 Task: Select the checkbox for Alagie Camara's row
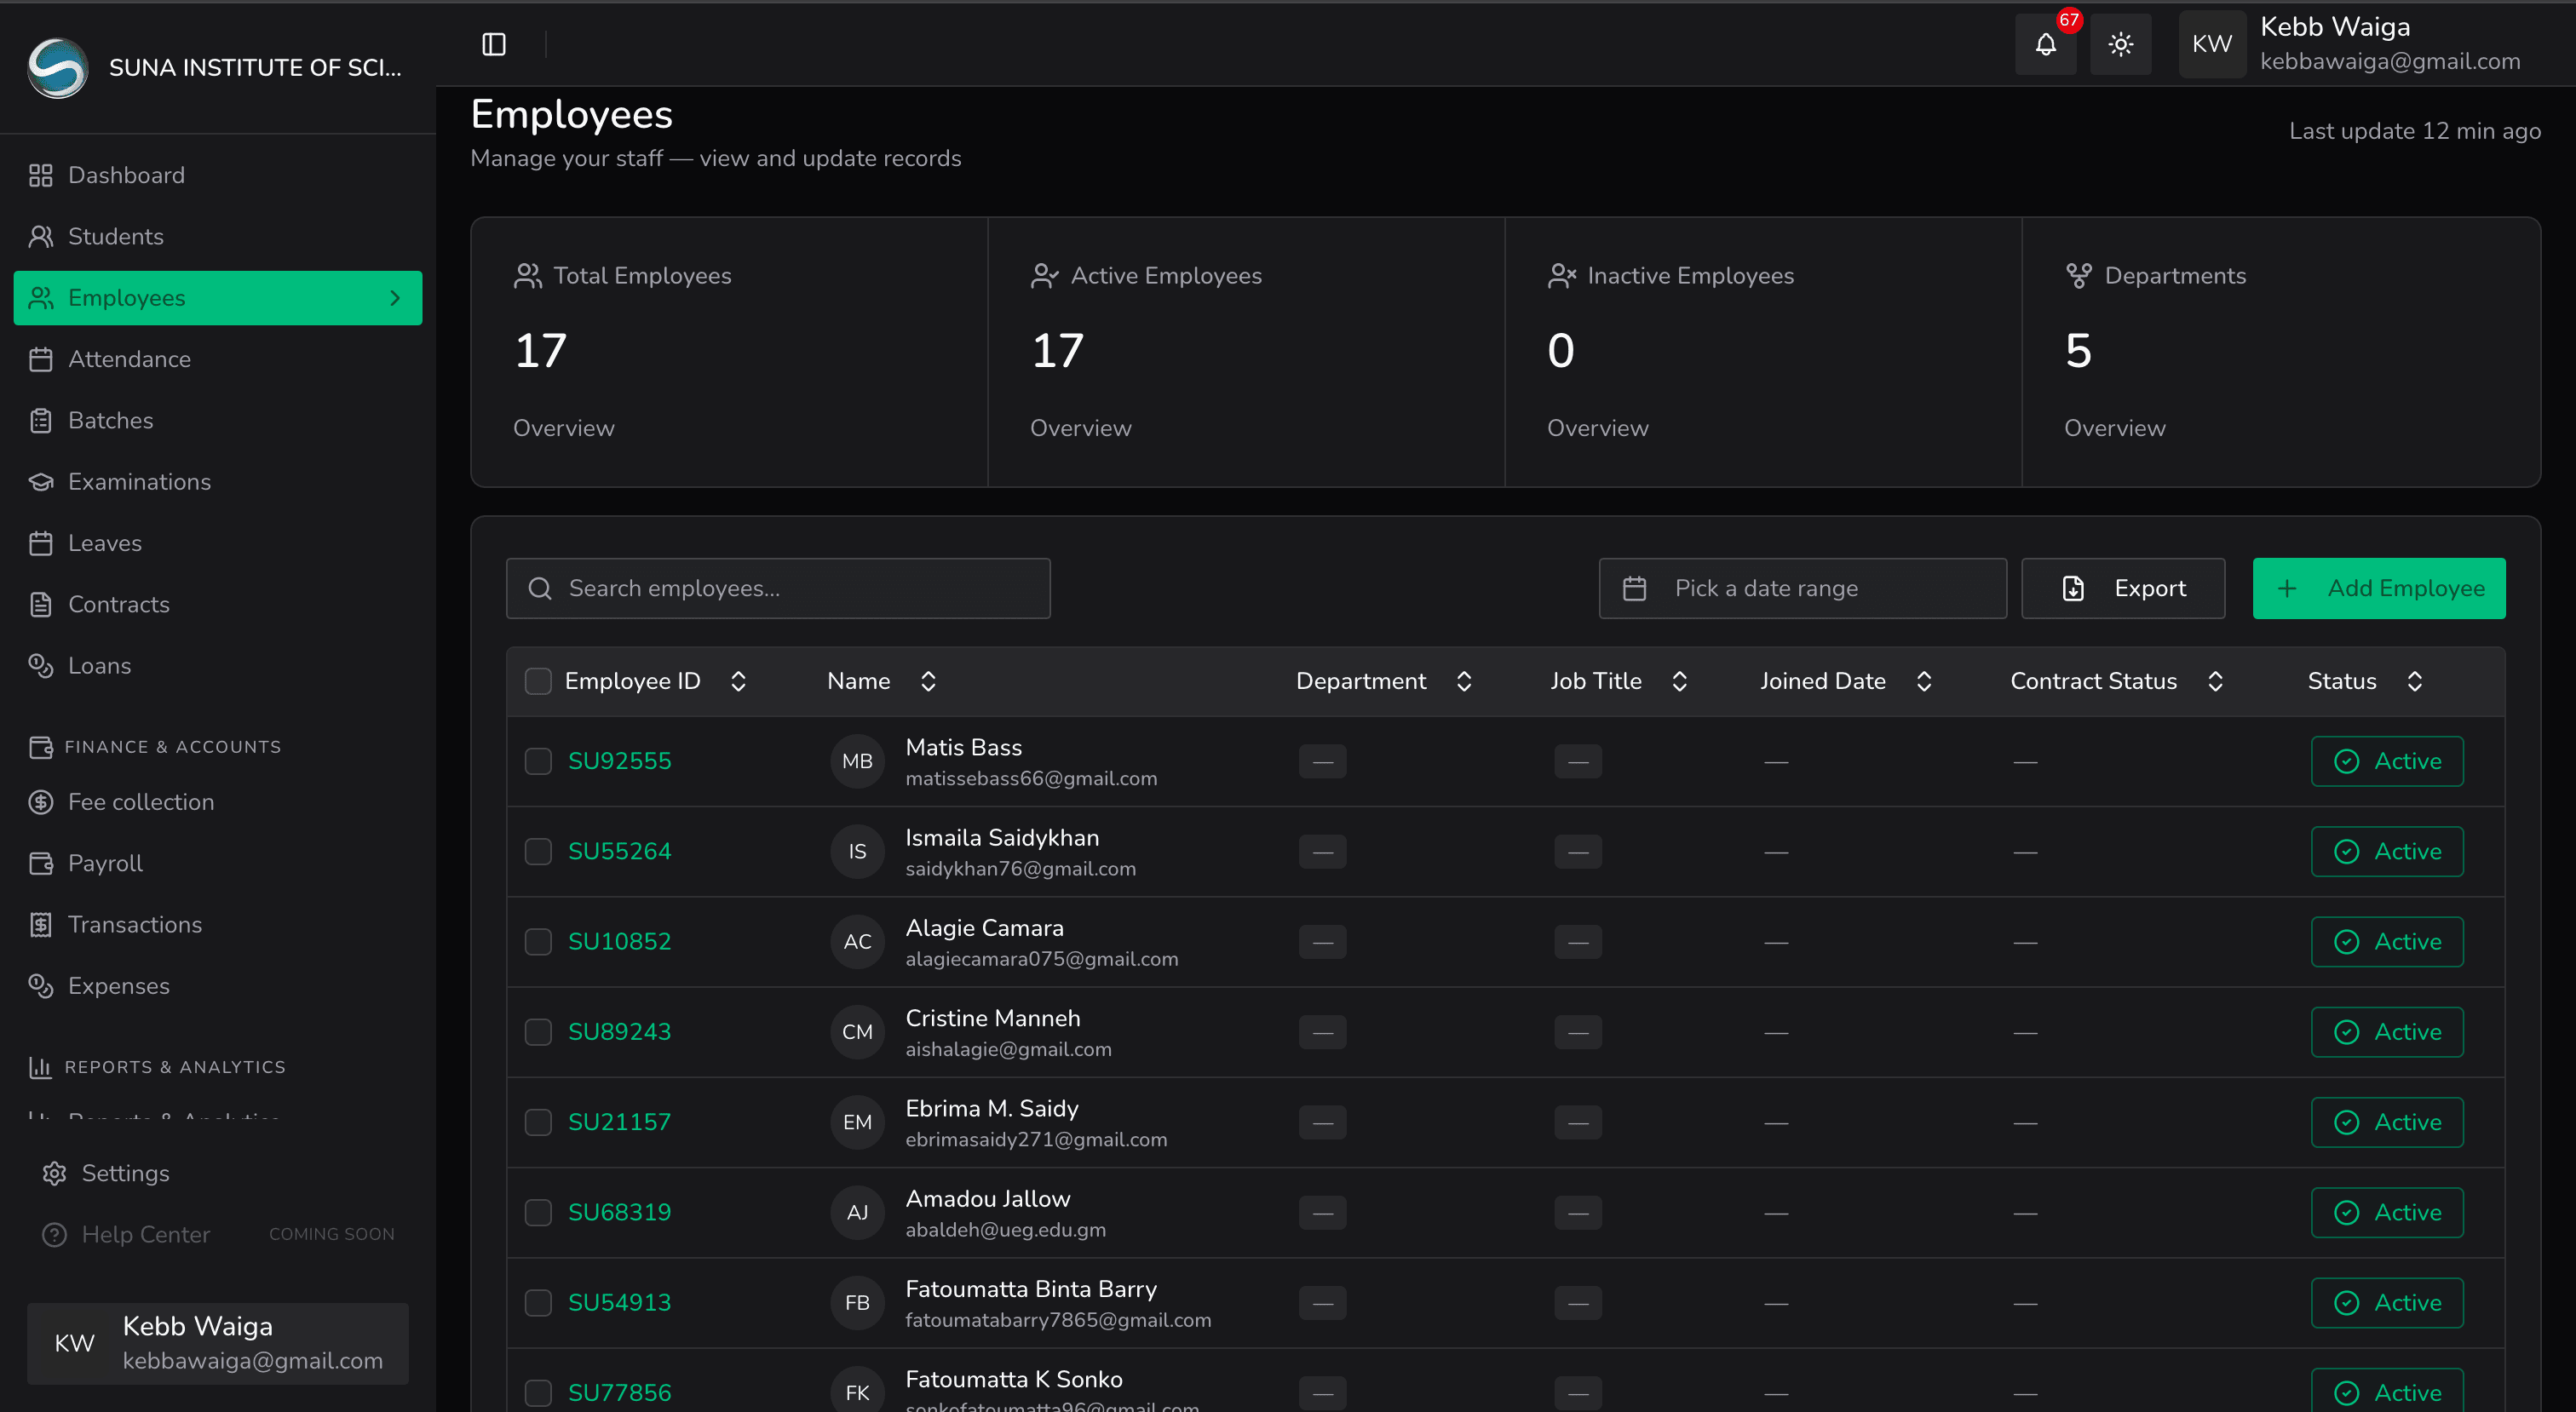coord(538,941)
